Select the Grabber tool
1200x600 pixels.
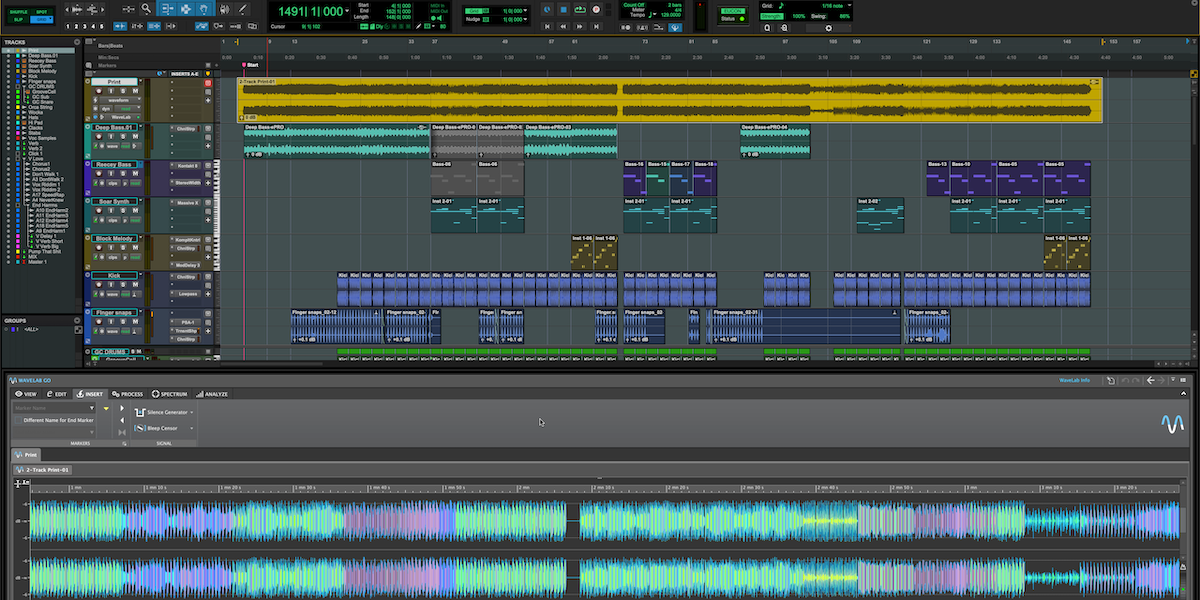204,9
